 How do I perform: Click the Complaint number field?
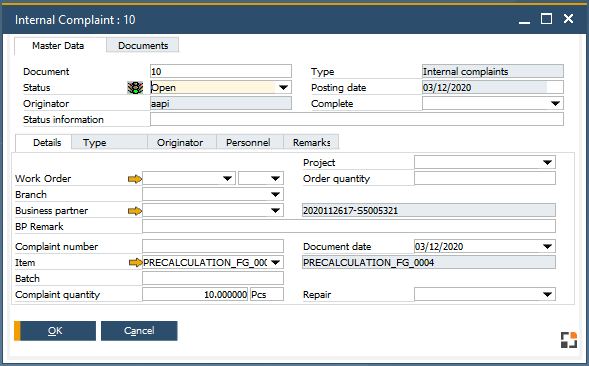(213, 247)
